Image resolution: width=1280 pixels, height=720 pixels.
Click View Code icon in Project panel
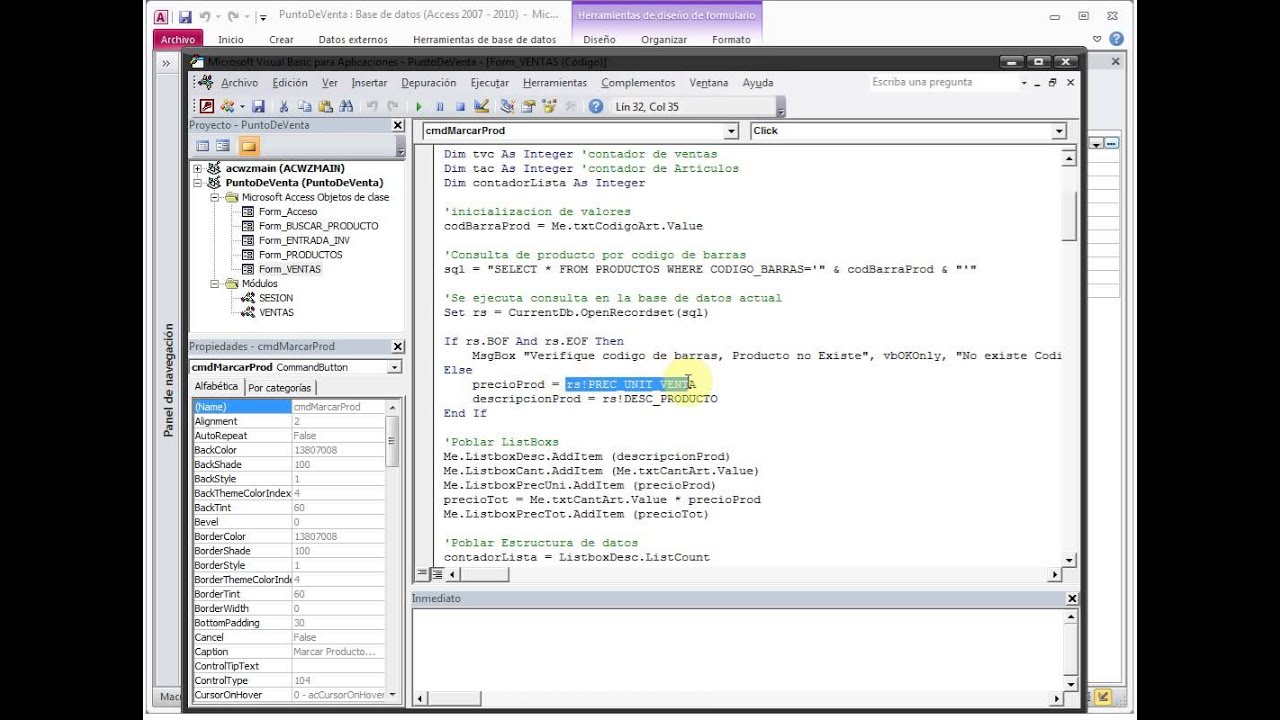[202, 146]
